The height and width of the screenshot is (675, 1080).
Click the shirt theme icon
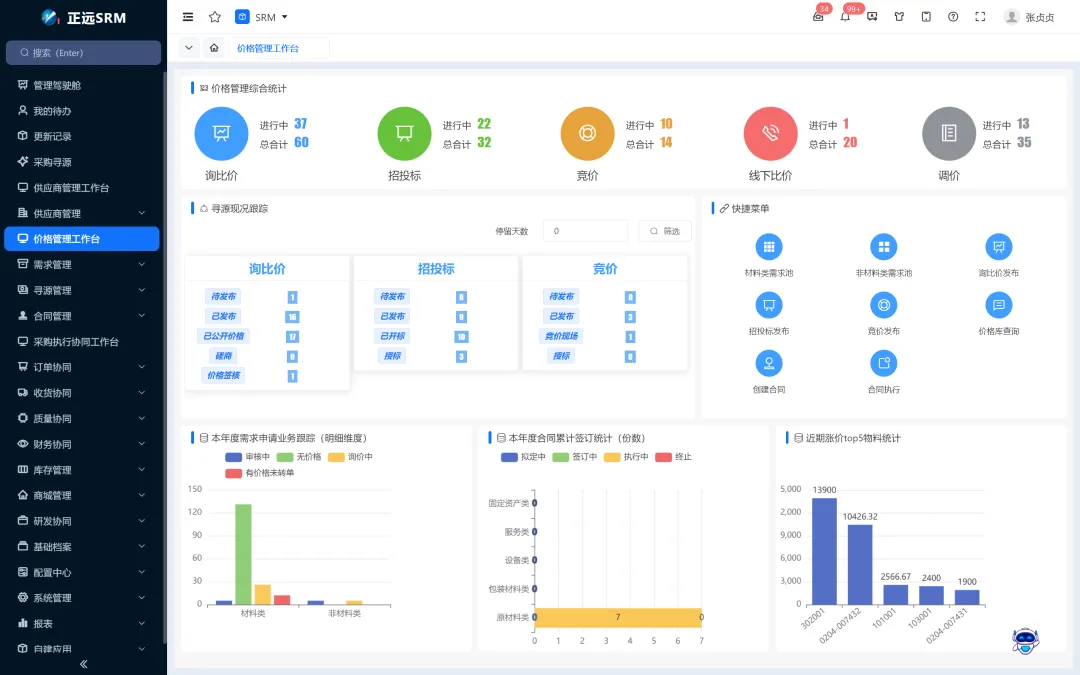click(899, 17)
